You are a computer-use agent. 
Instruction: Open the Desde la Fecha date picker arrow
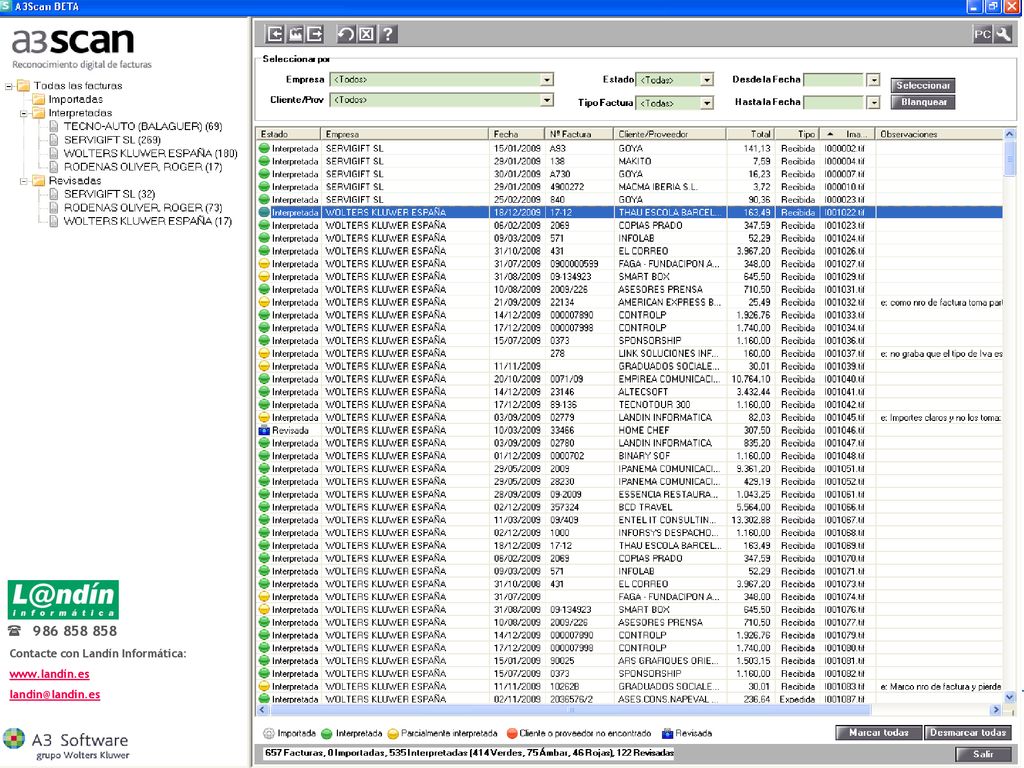[873, 80]
